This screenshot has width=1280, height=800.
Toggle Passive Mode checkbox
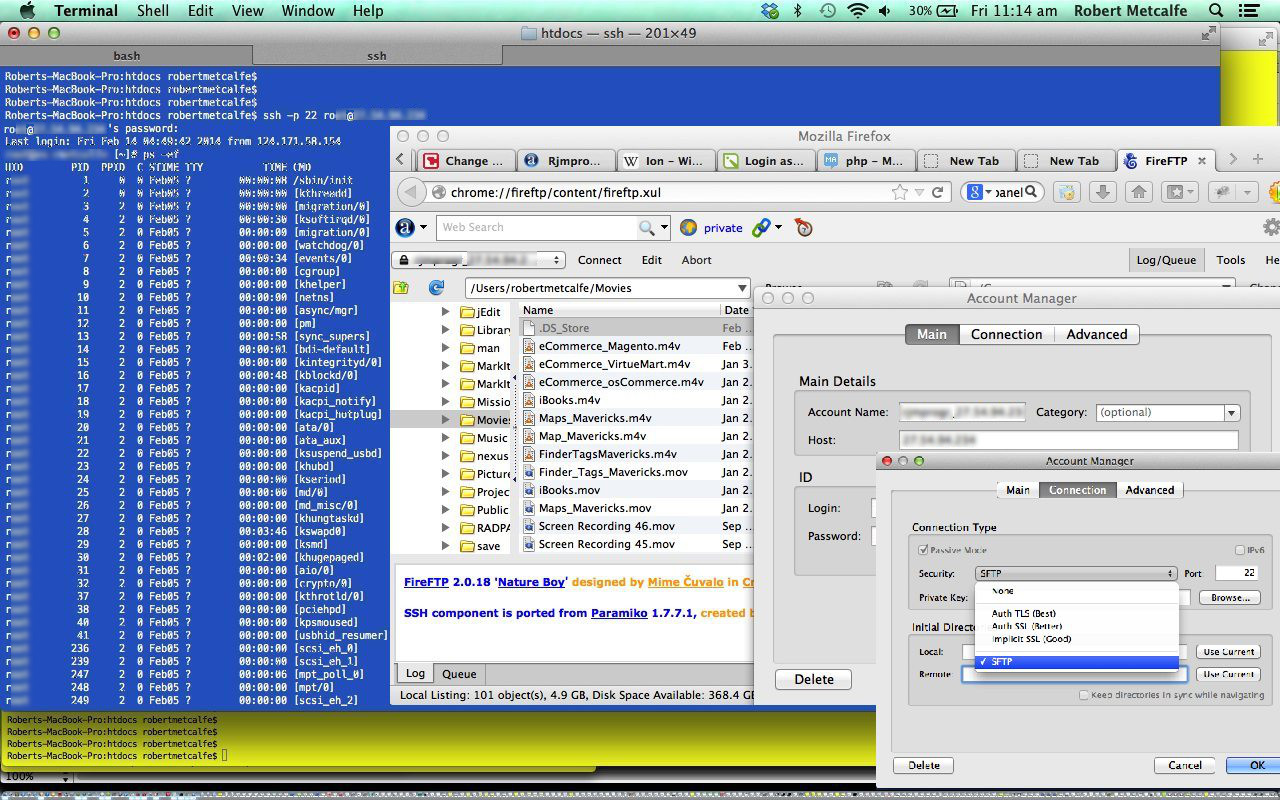924,550
